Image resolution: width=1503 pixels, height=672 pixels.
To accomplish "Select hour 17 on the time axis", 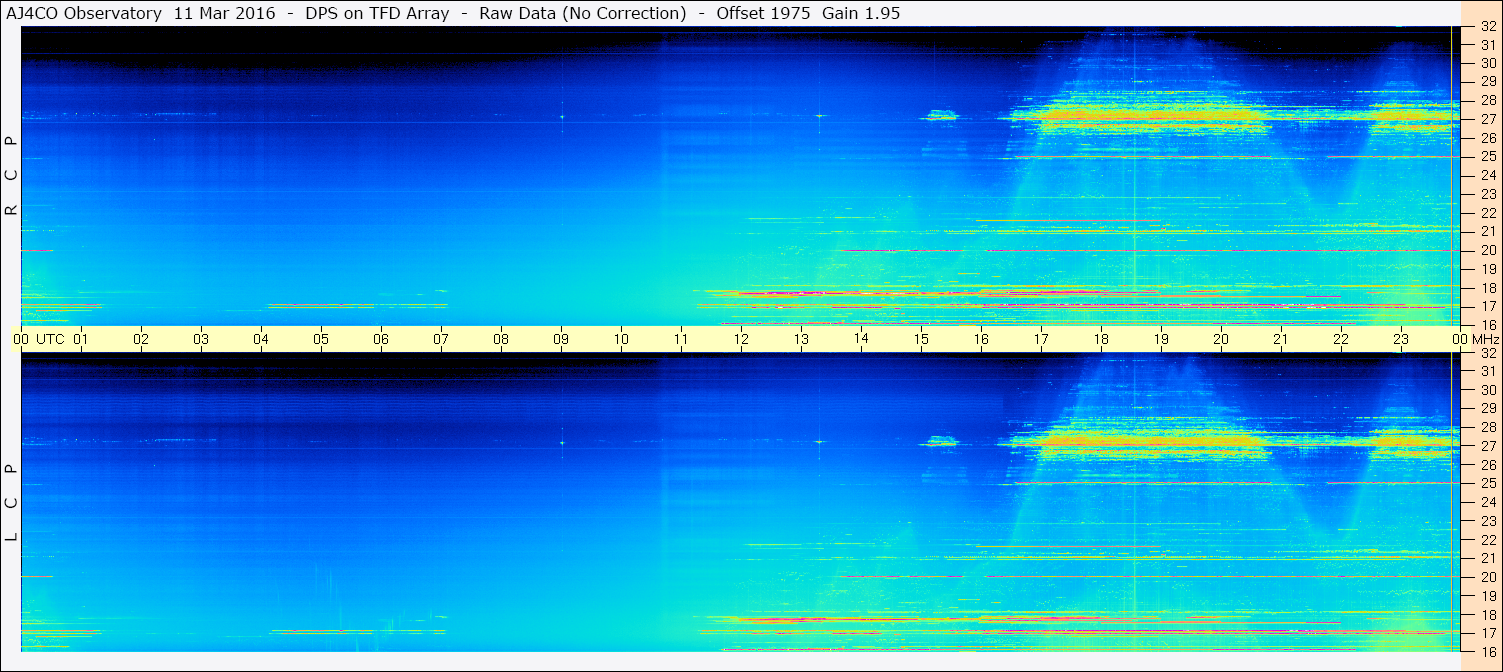I will tap(1041, 339).
